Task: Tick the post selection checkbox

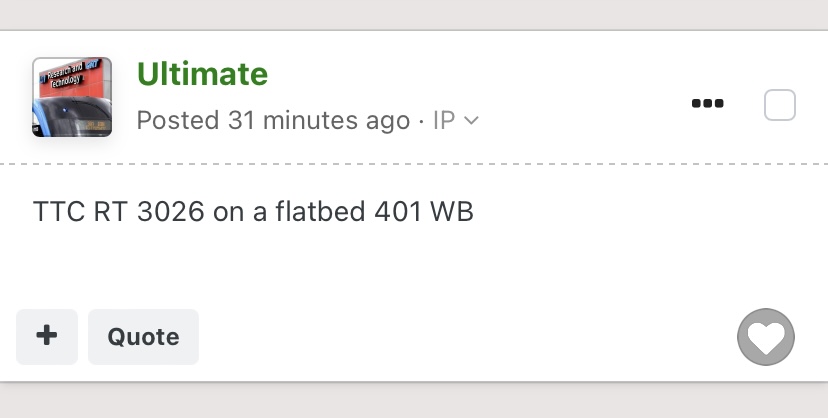Action: pyautogui.click(x=780, y=105)
